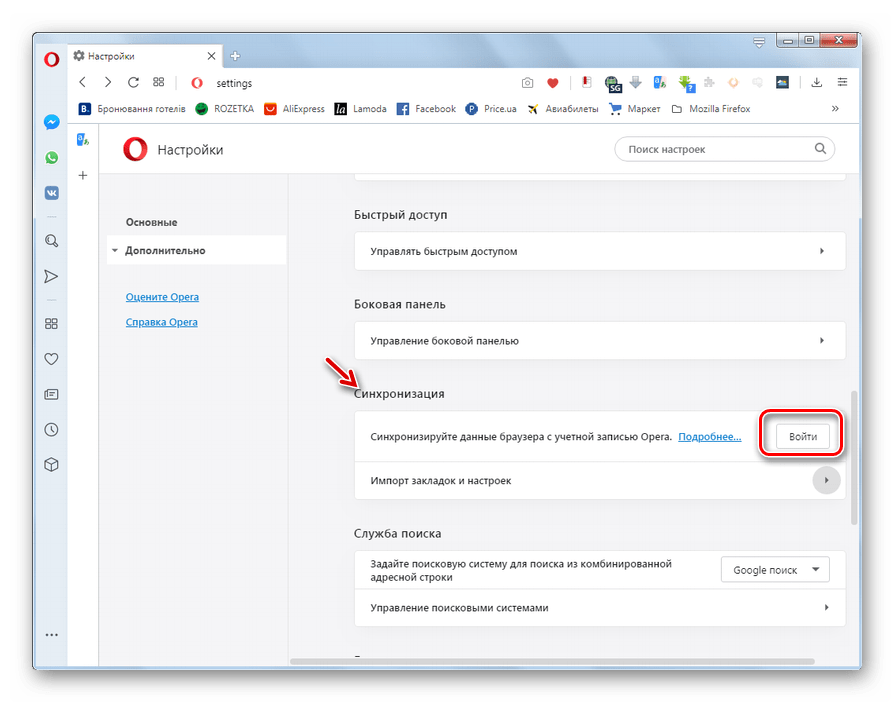This screenshot has height=703, width=895.
Task: Click the translator extension in toolbar
Action: [x=660, y=83]
